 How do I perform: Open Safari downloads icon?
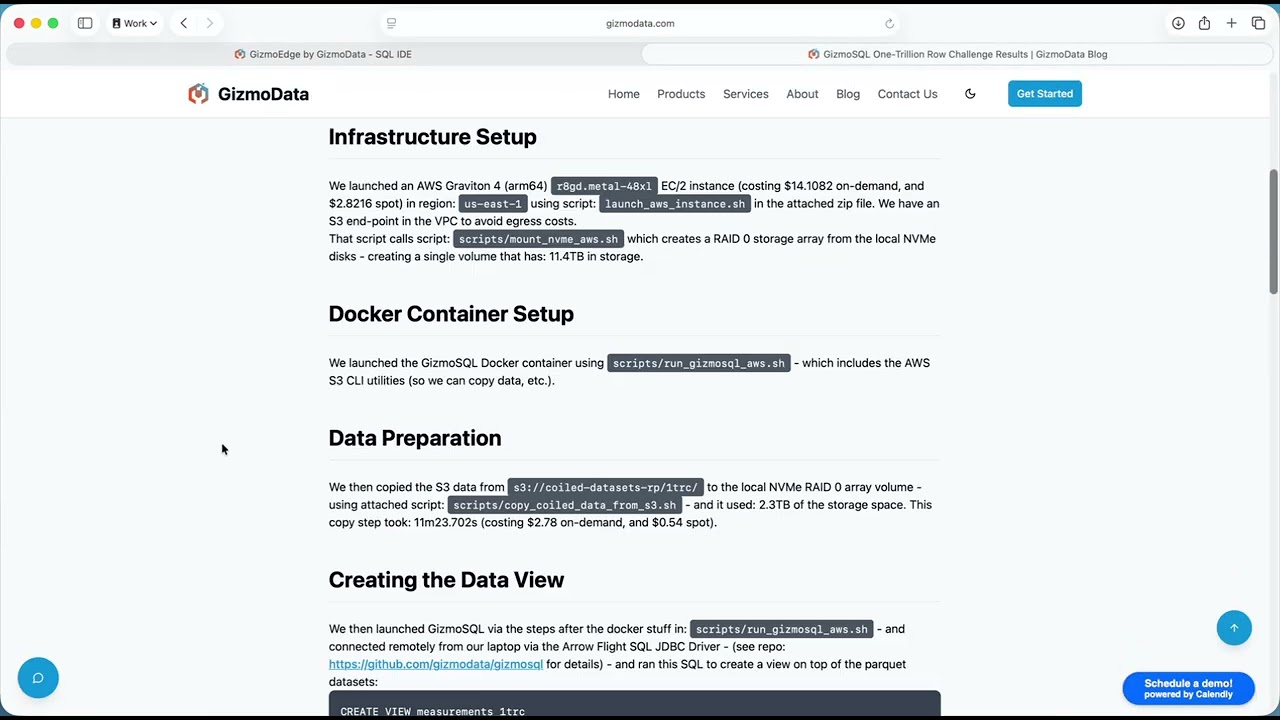tap(1178, 23)
